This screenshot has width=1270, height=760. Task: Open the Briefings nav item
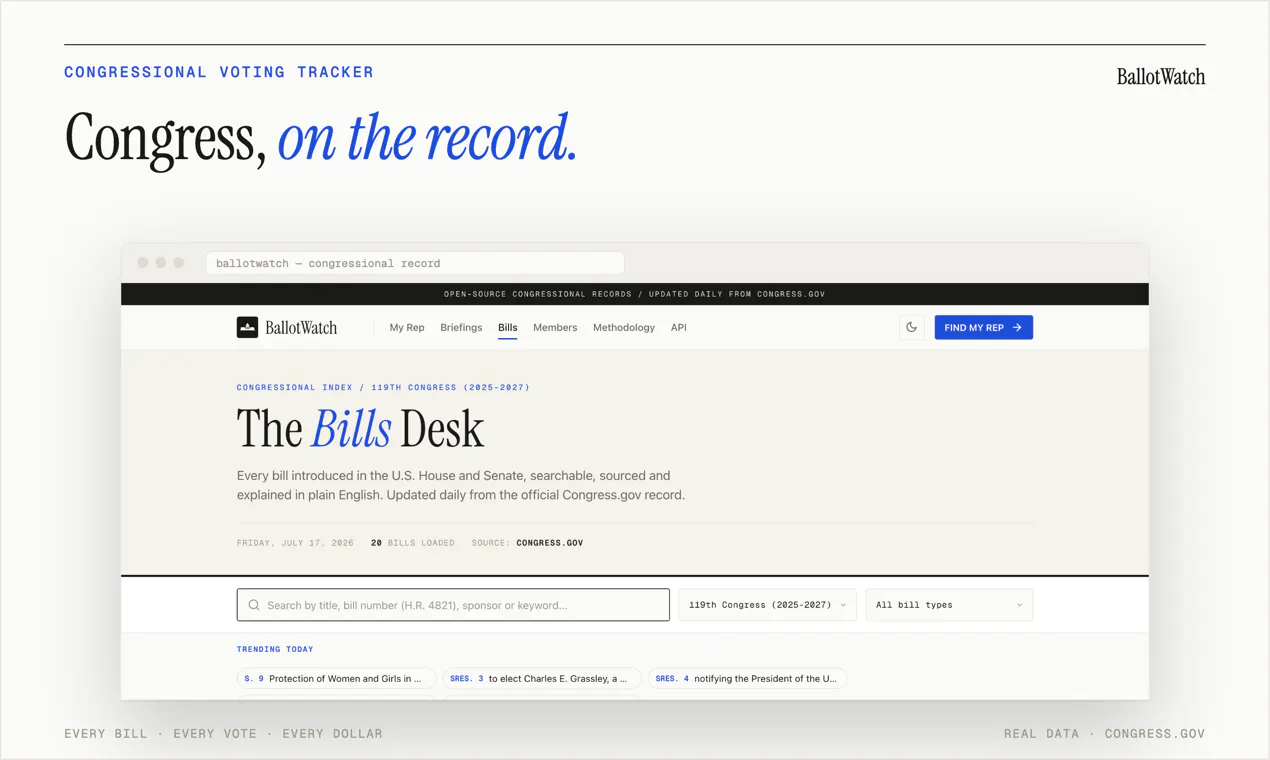pos(461,327)
